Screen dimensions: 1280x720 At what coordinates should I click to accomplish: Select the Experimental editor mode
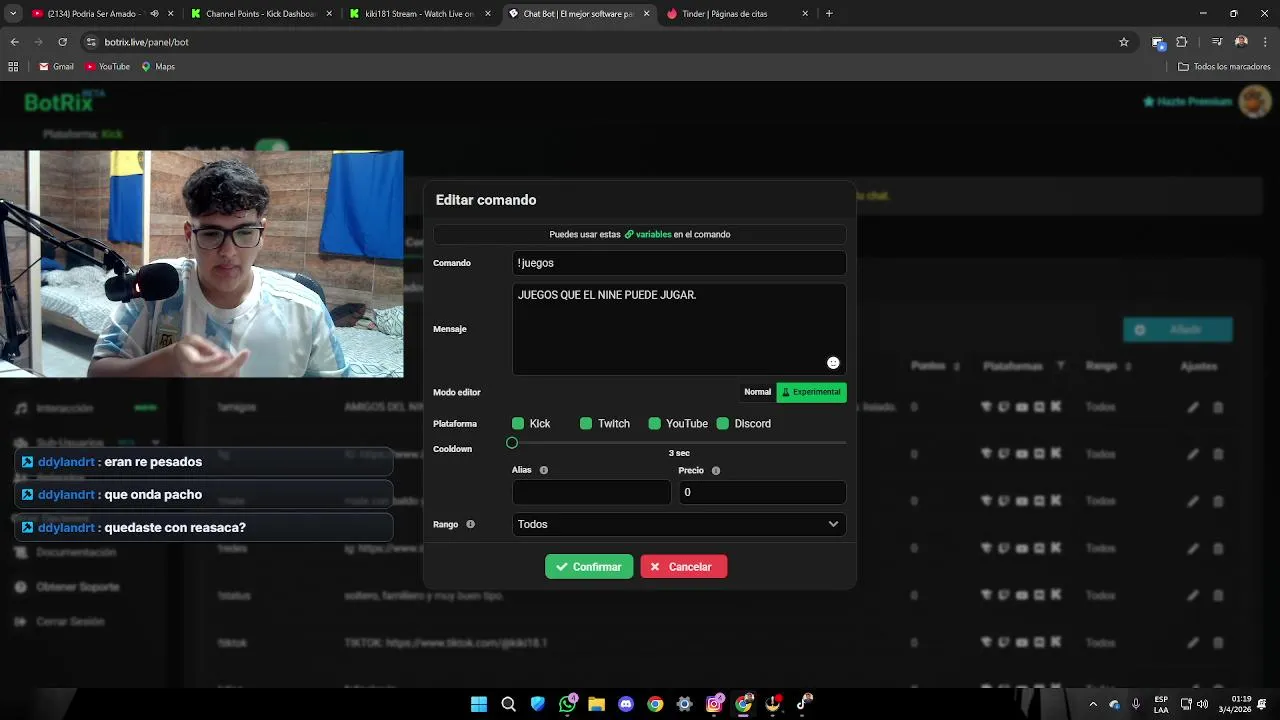[811, 392]
